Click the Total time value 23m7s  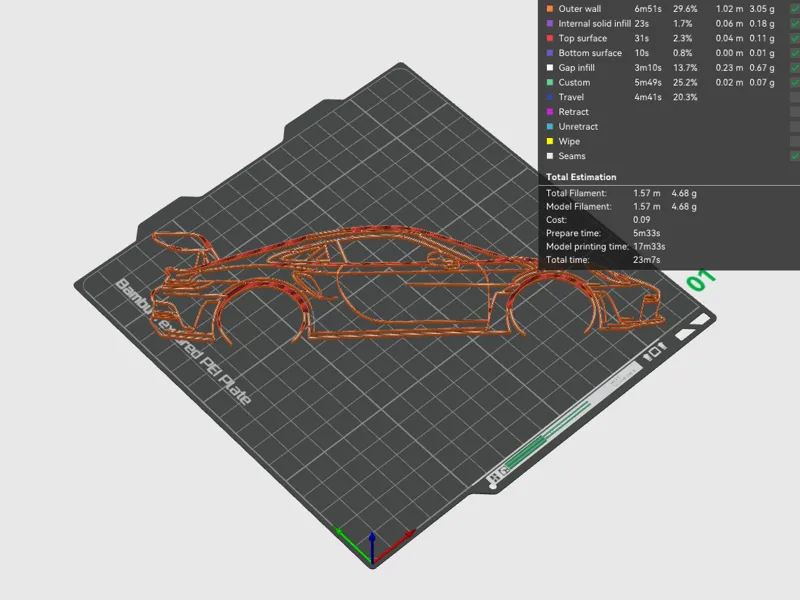point(647,260)
